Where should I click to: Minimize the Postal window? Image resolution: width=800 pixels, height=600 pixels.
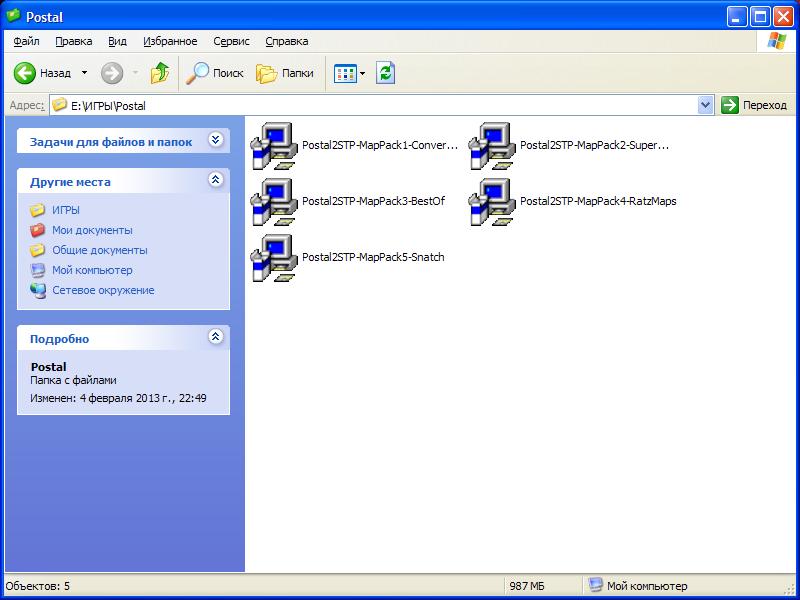(x=736, y=17)
